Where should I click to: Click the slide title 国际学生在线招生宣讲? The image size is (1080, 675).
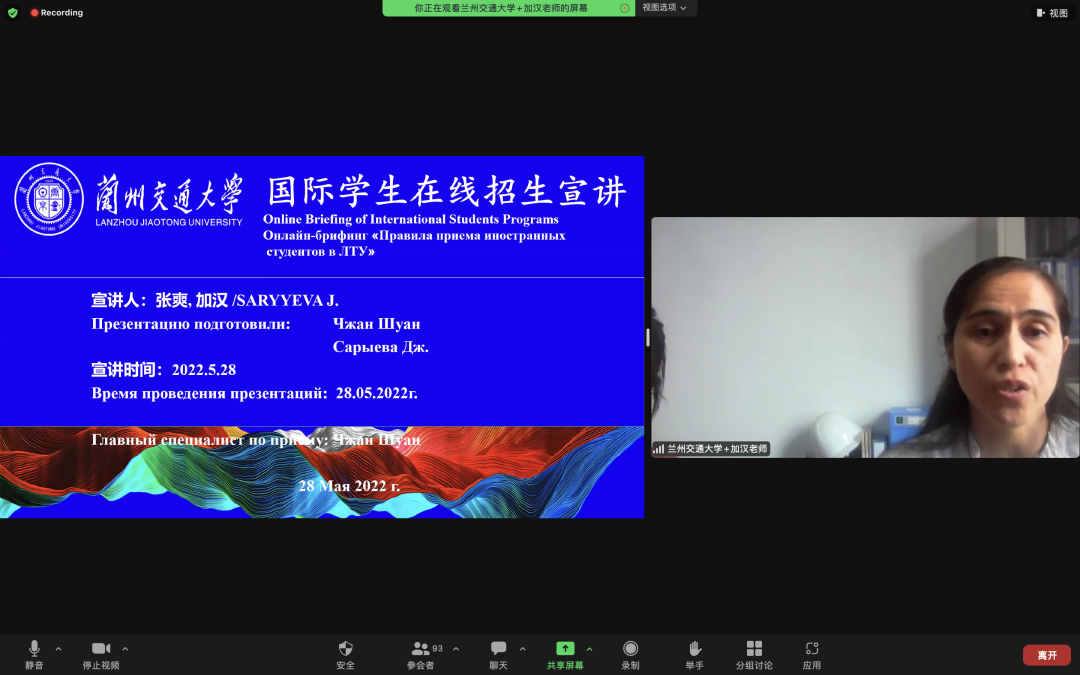(x=448, y=191)
